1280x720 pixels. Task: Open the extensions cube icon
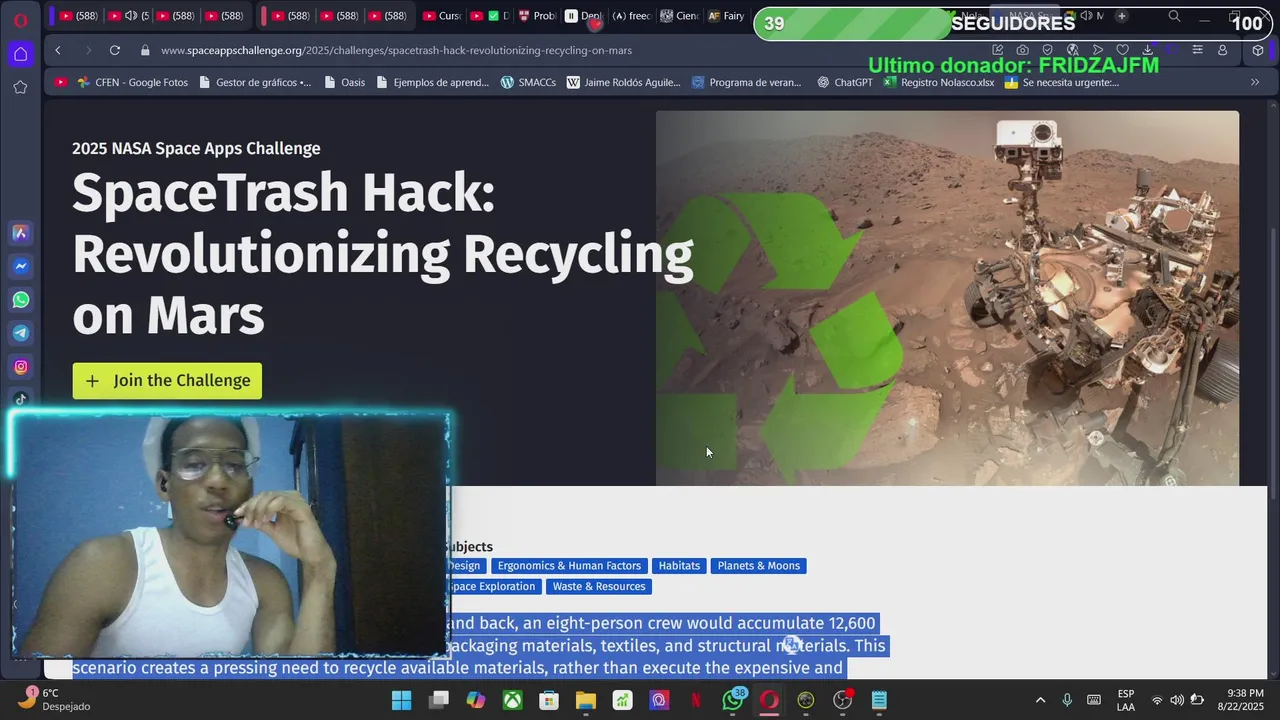click(x=1258, y=50)
